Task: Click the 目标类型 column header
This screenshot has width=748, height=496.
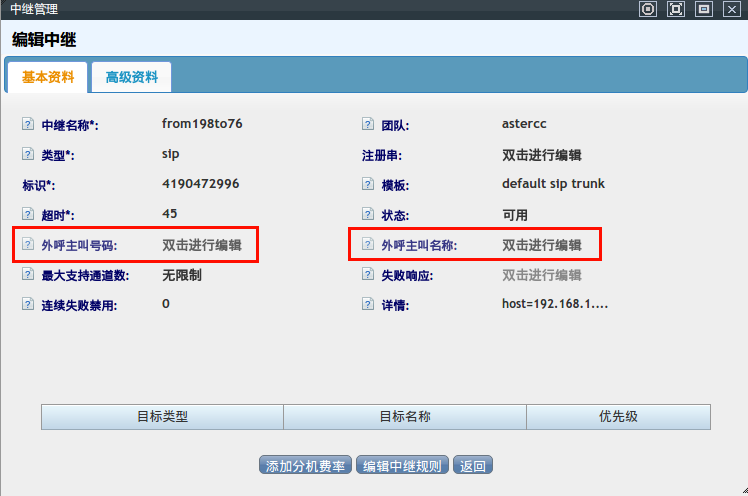Action: 162,416
